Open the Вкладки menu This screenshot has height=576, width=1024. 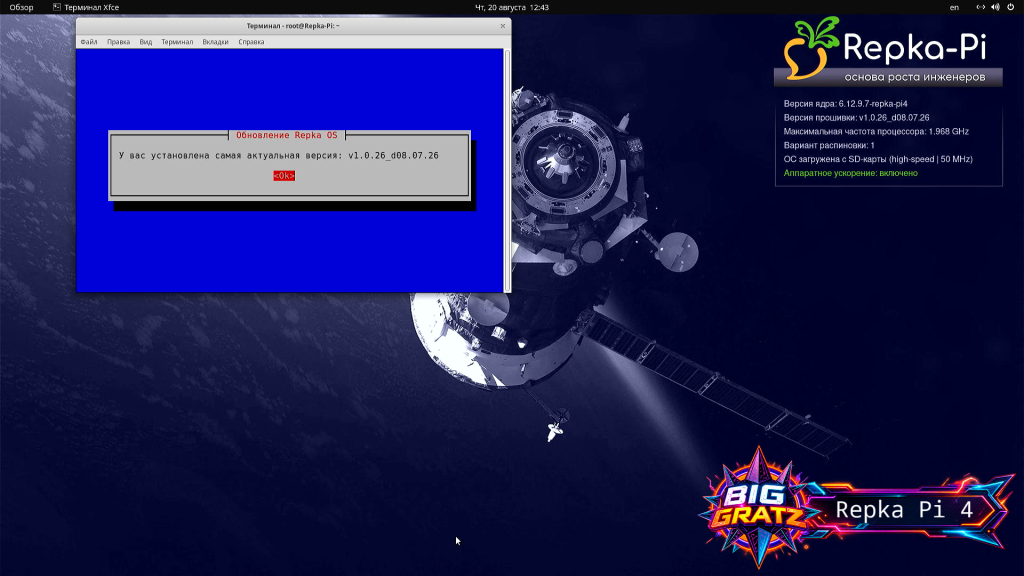[x=216, y=42]
